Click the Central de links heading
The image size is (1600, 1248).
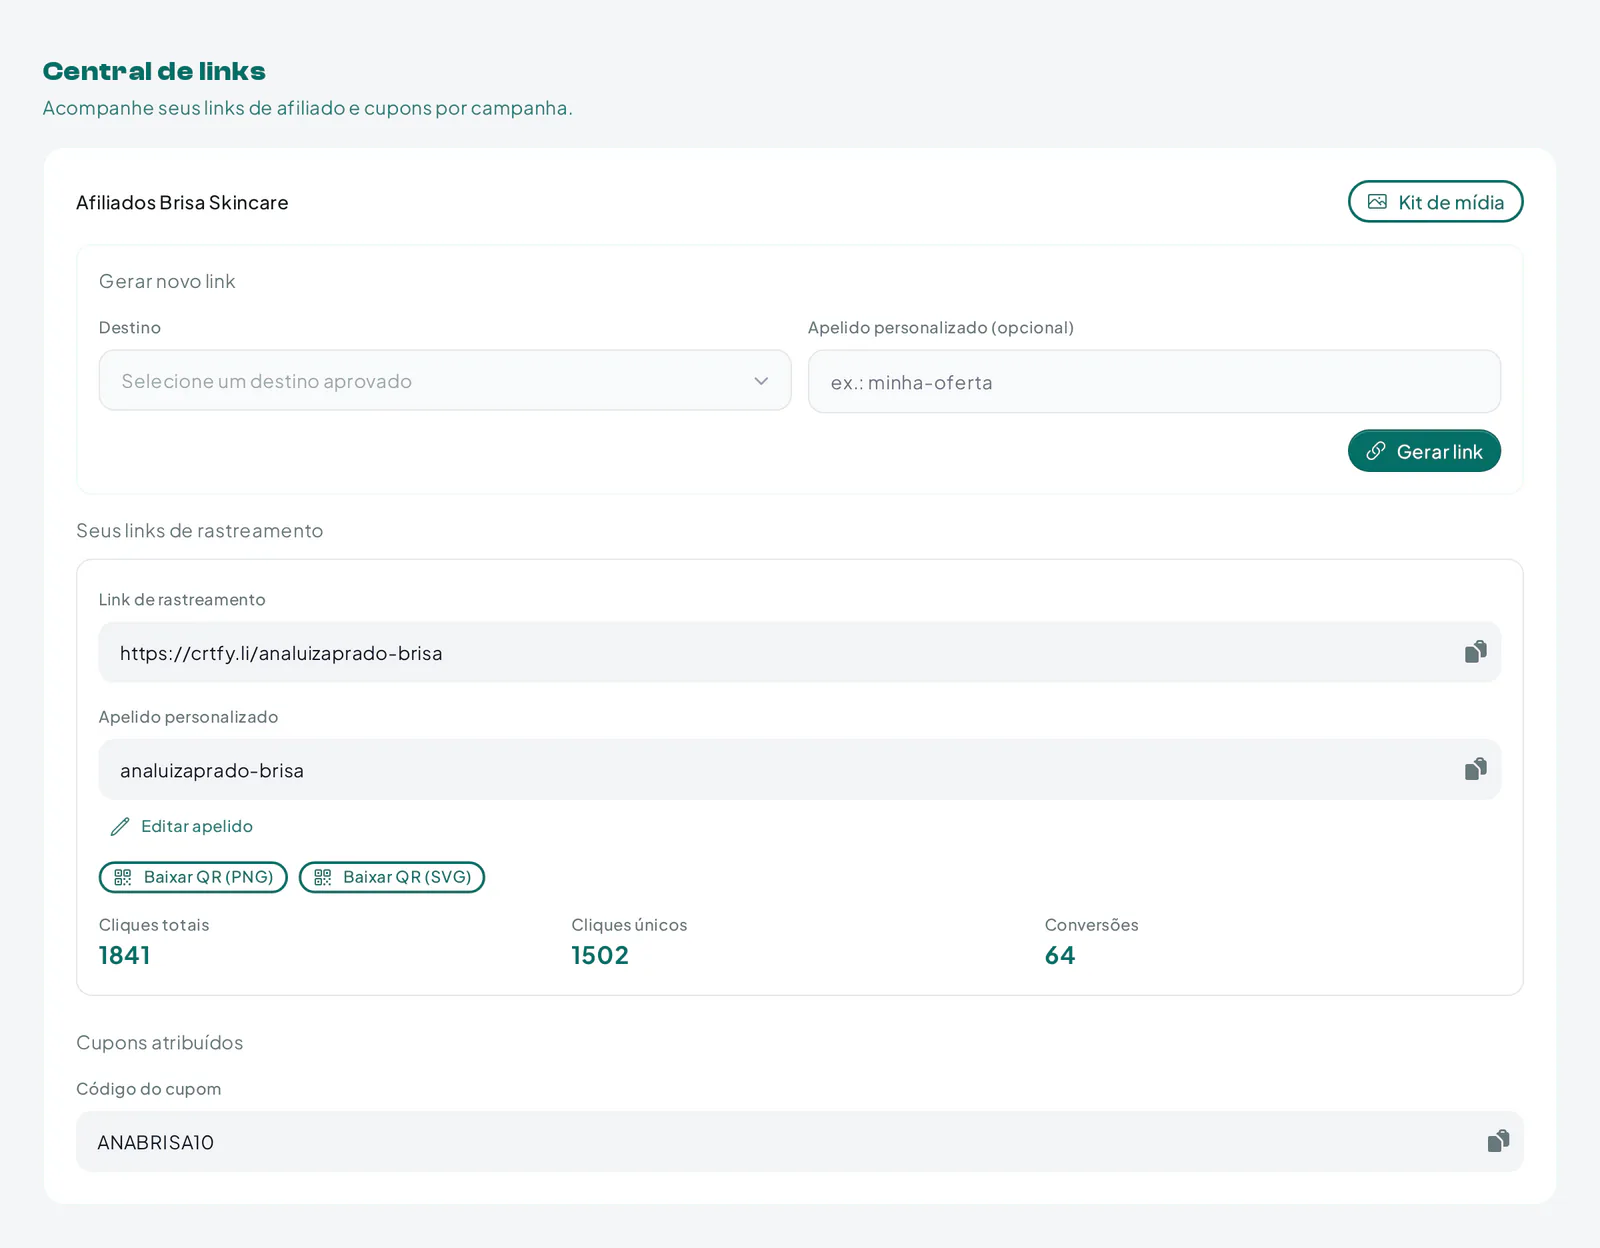coord(154,71)
